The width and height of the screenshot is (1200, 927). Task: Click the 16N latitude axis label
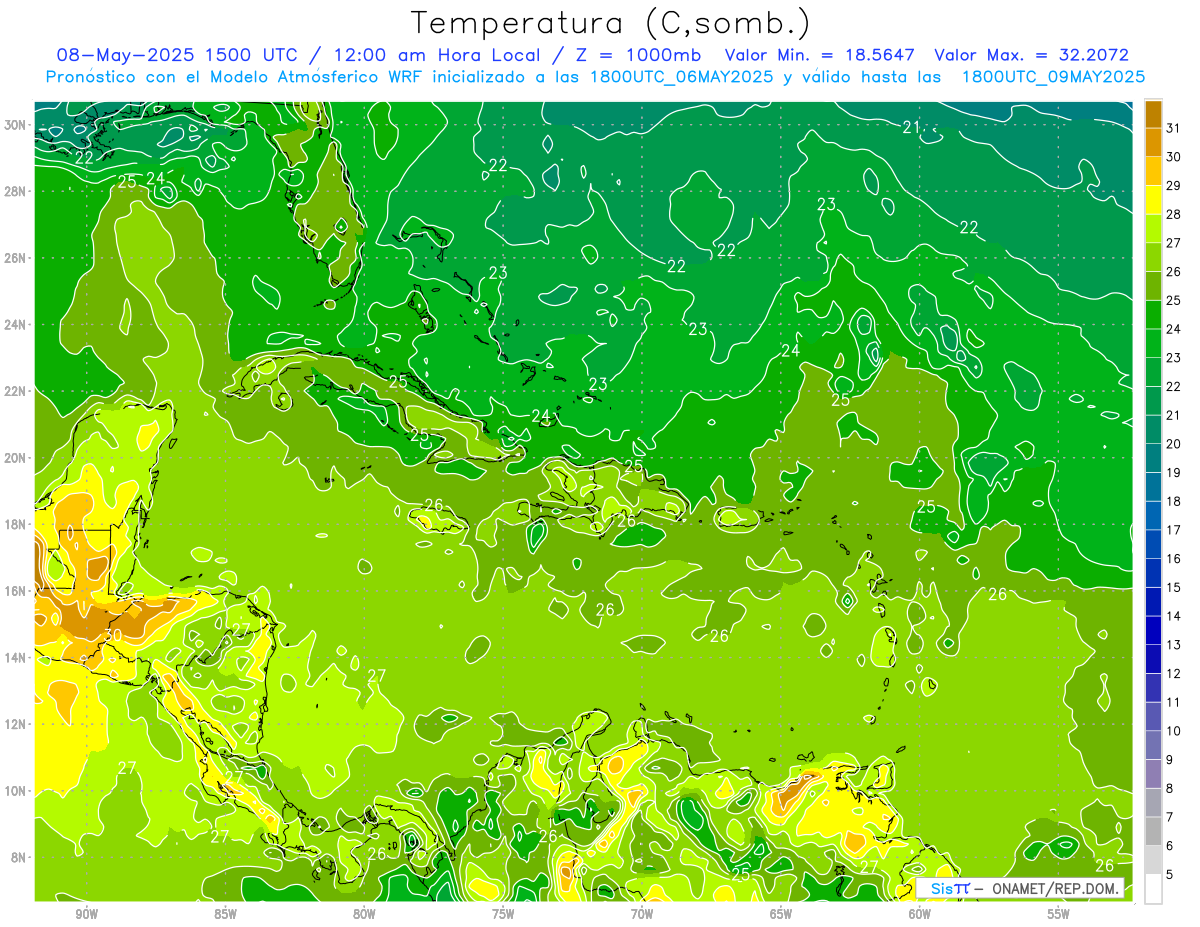coord(15,591)
